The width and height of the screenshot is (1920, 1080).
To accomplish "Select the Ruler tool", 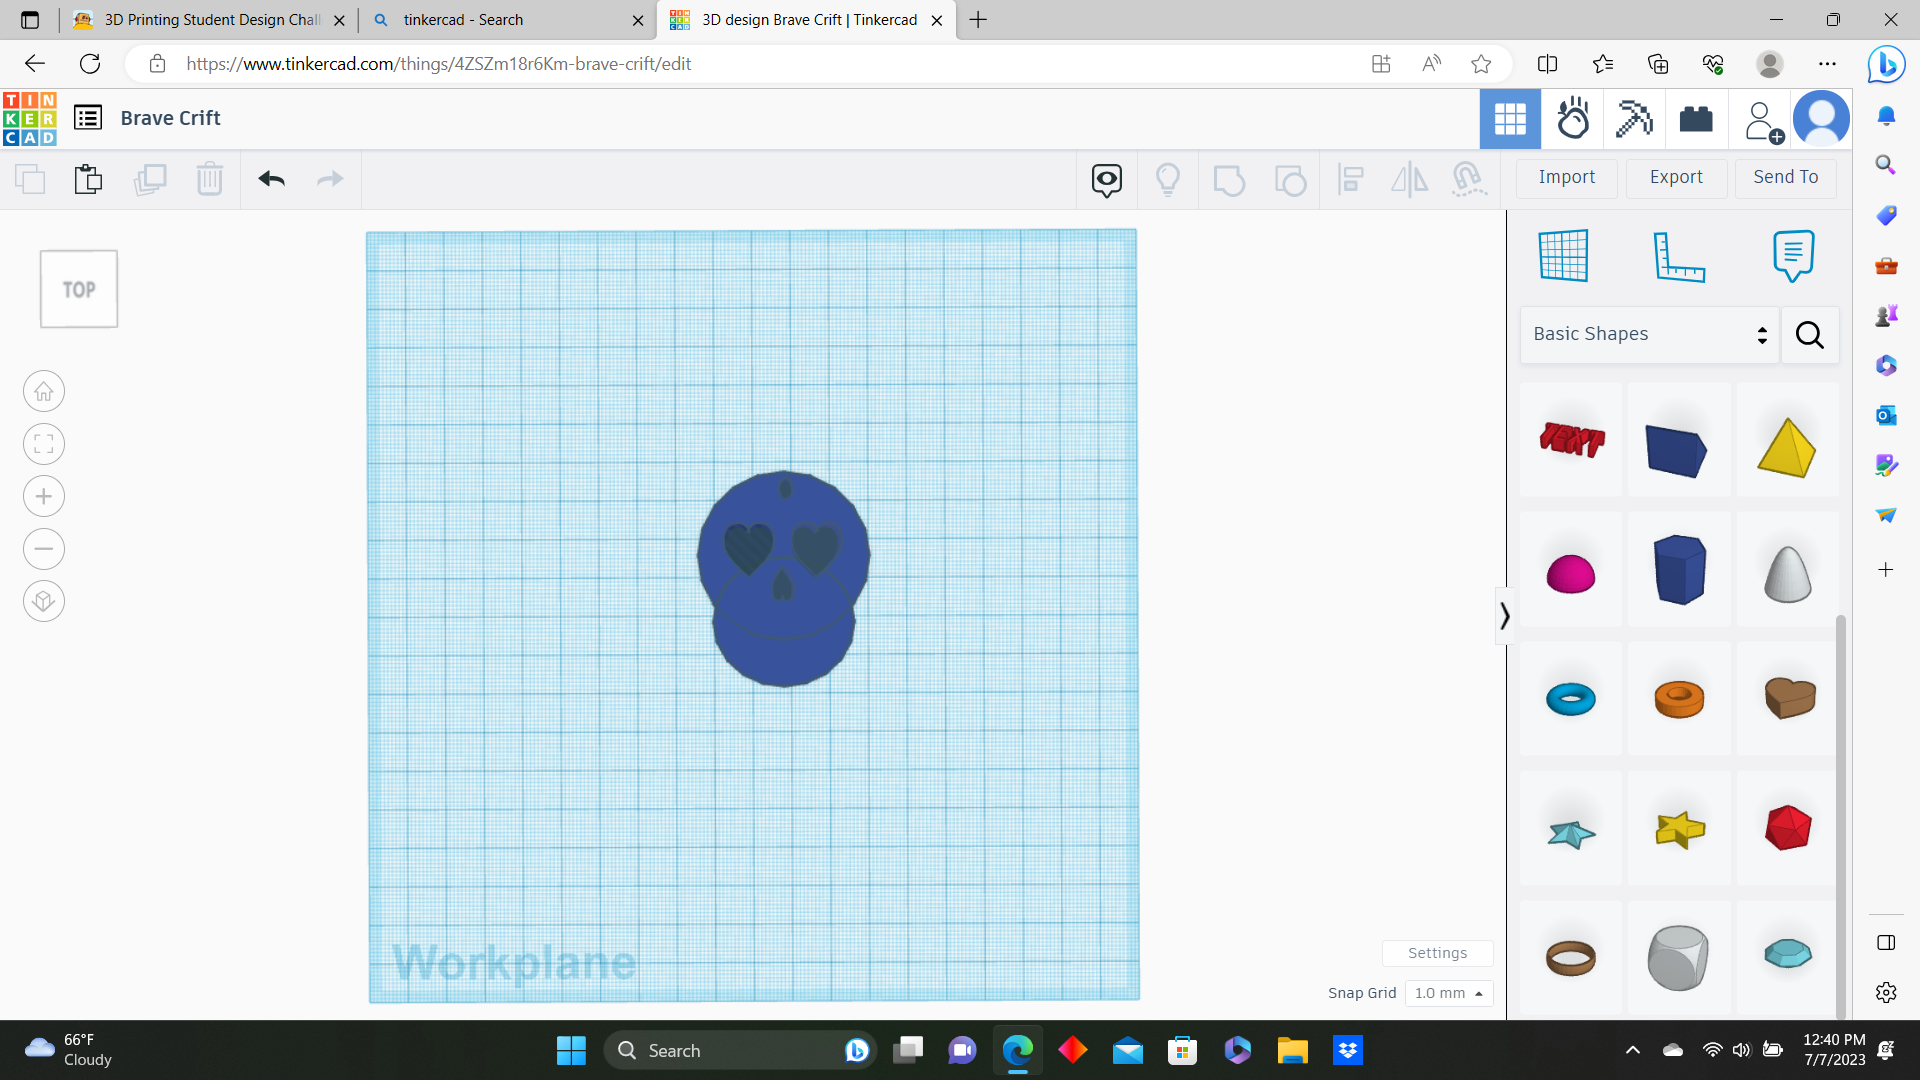I will [1678, 255].
